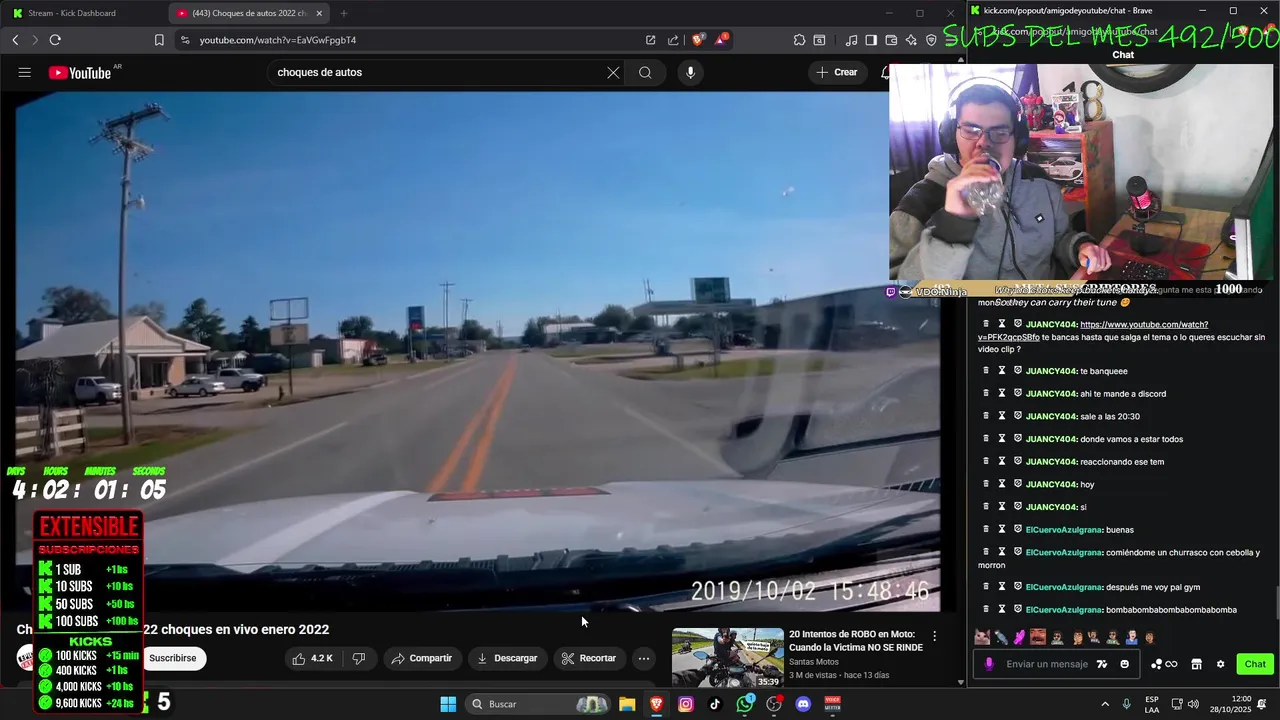Open the 7TV emote menu icon

coord(1102,664)
